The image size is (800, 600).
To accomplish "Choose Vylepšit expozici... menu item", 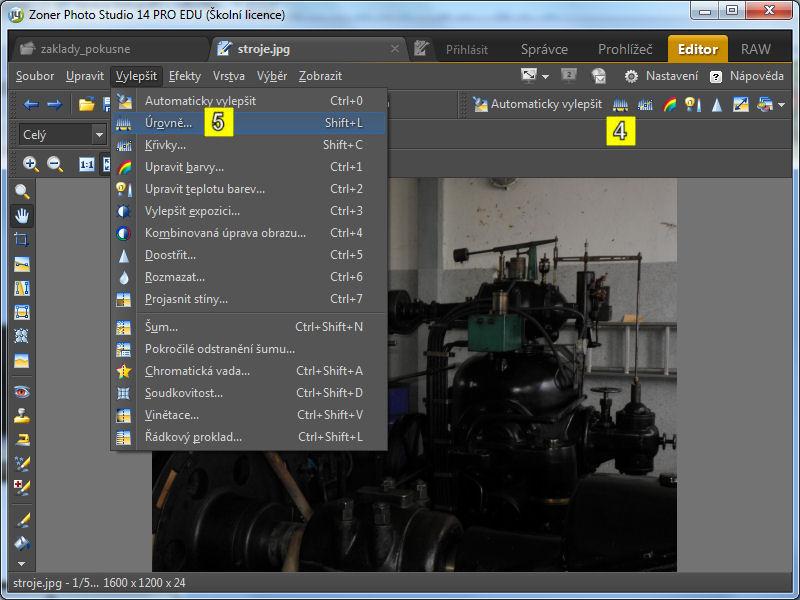I will 248,211.
